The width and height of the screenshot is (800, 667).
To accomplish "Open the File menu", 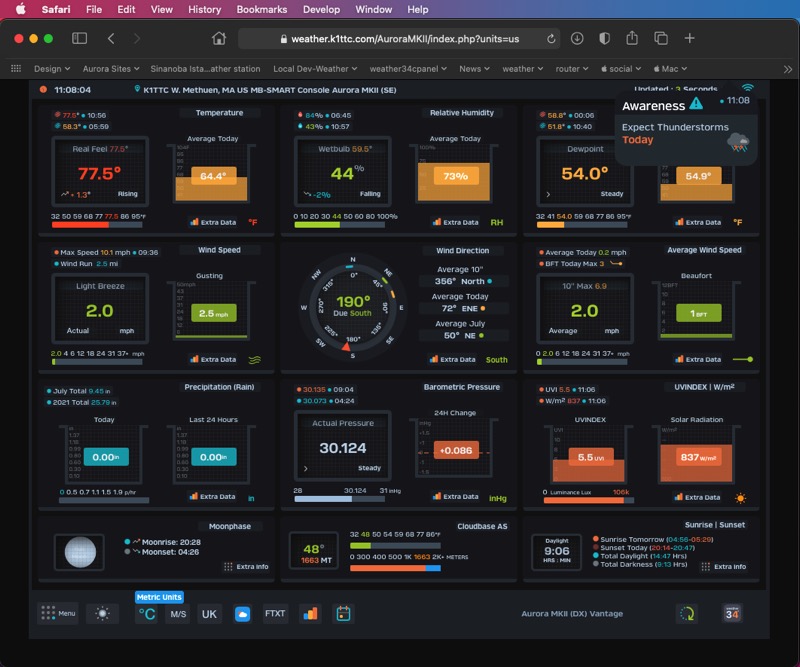I will point(94,9).
